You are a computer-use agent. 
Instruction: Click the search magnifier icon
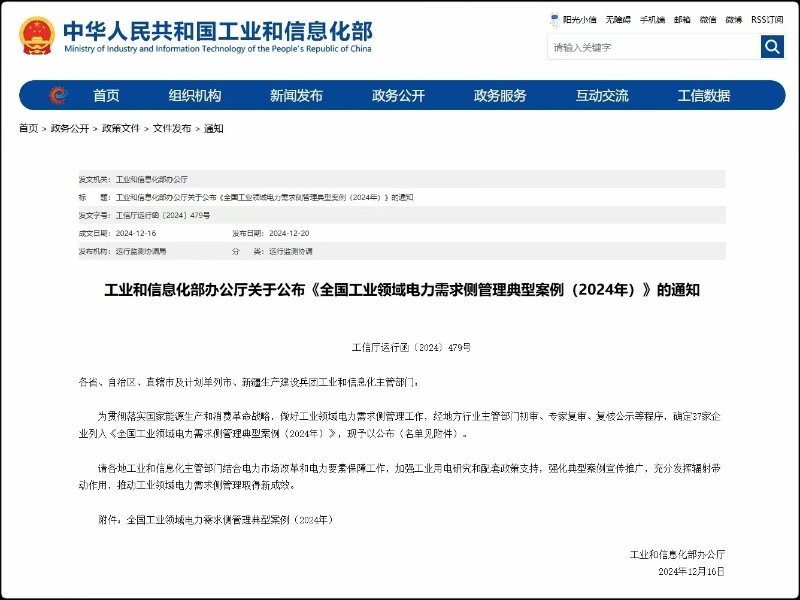(x=771, y=46)
